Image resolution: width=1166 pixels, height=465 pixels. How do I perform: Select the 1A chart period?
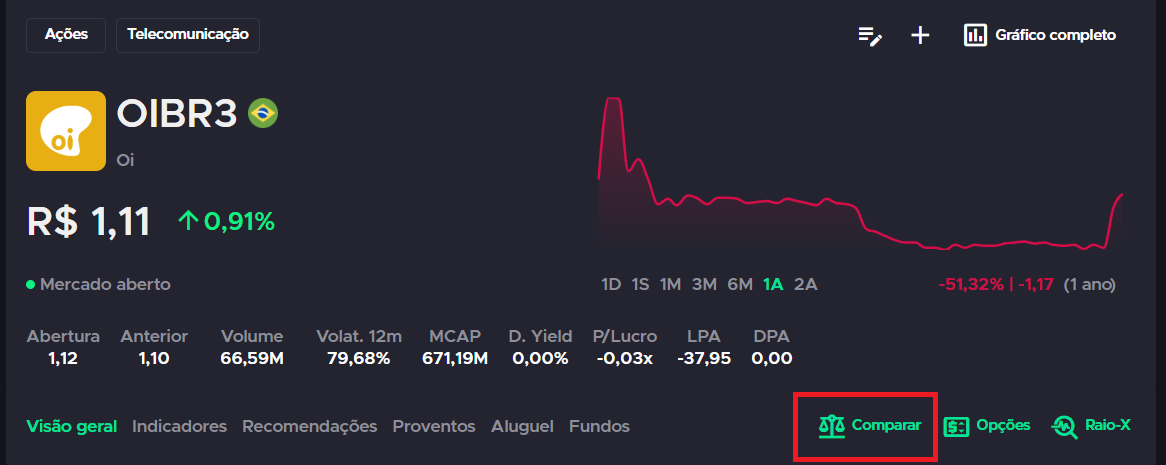773,284
